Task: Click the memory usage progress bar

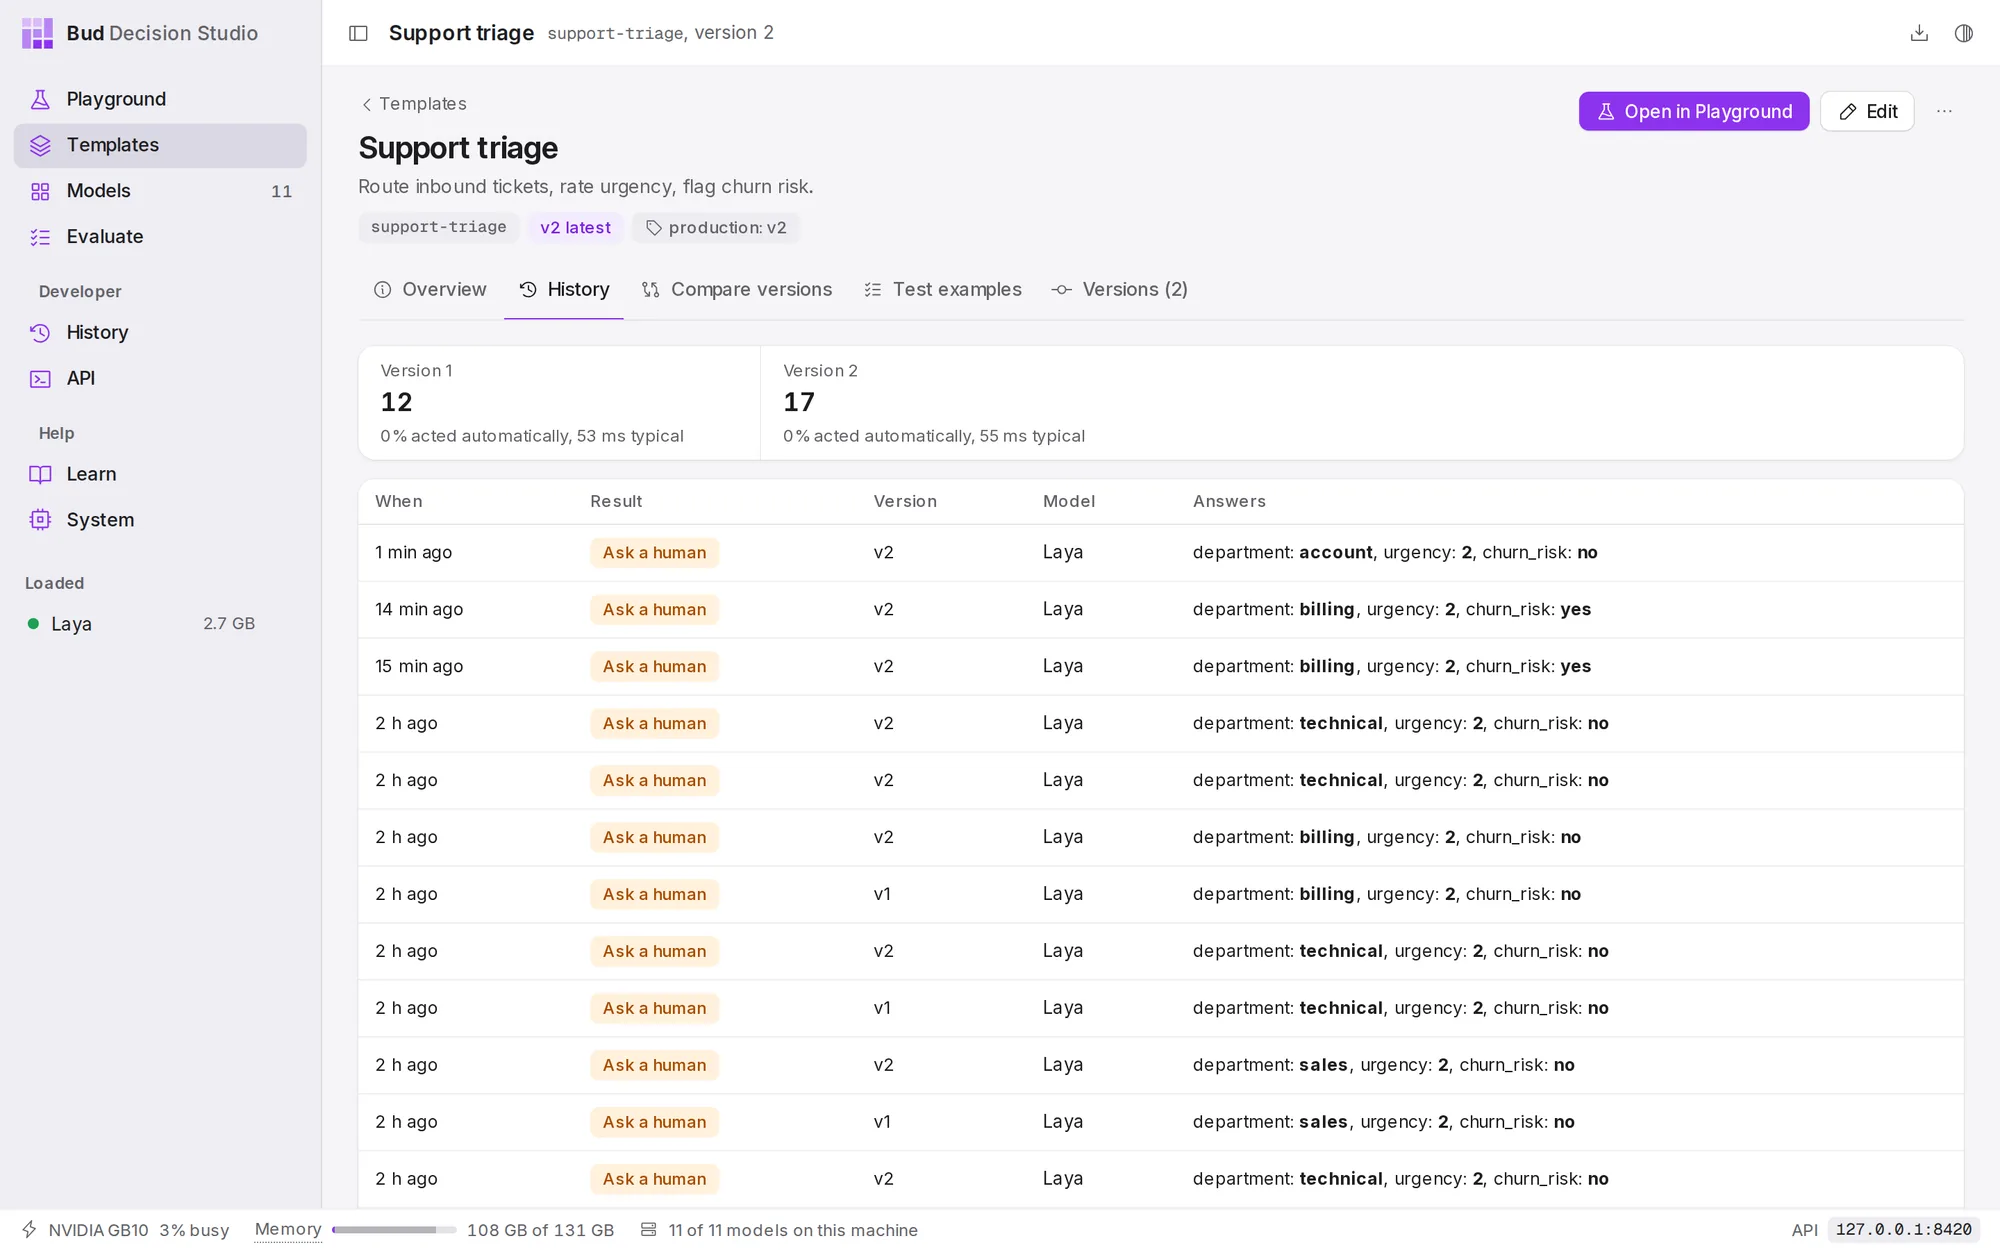Action: coord(394,1230)
